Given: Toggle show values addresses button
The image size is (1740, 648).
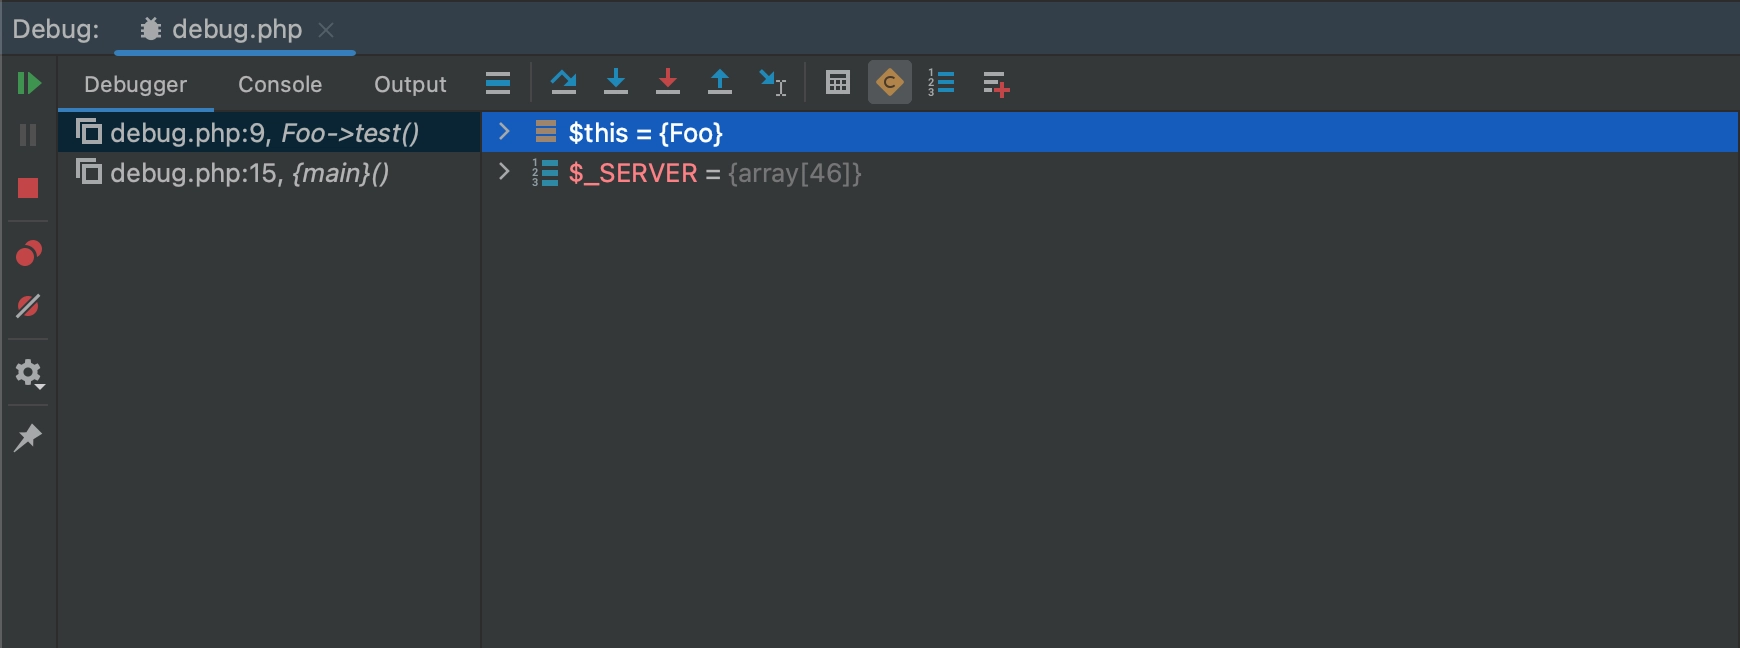Looking at the screenshot, I should pos(890,83).
